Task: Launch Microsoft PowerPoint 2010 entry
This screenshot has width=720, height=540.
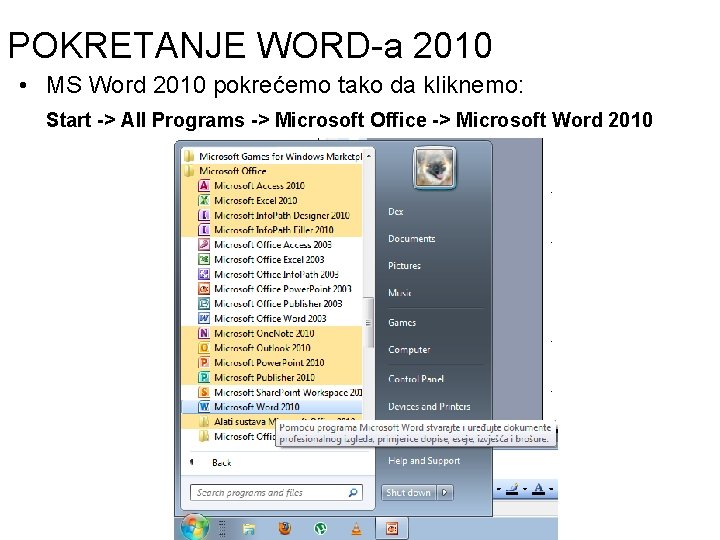Action: coord(272,363)
